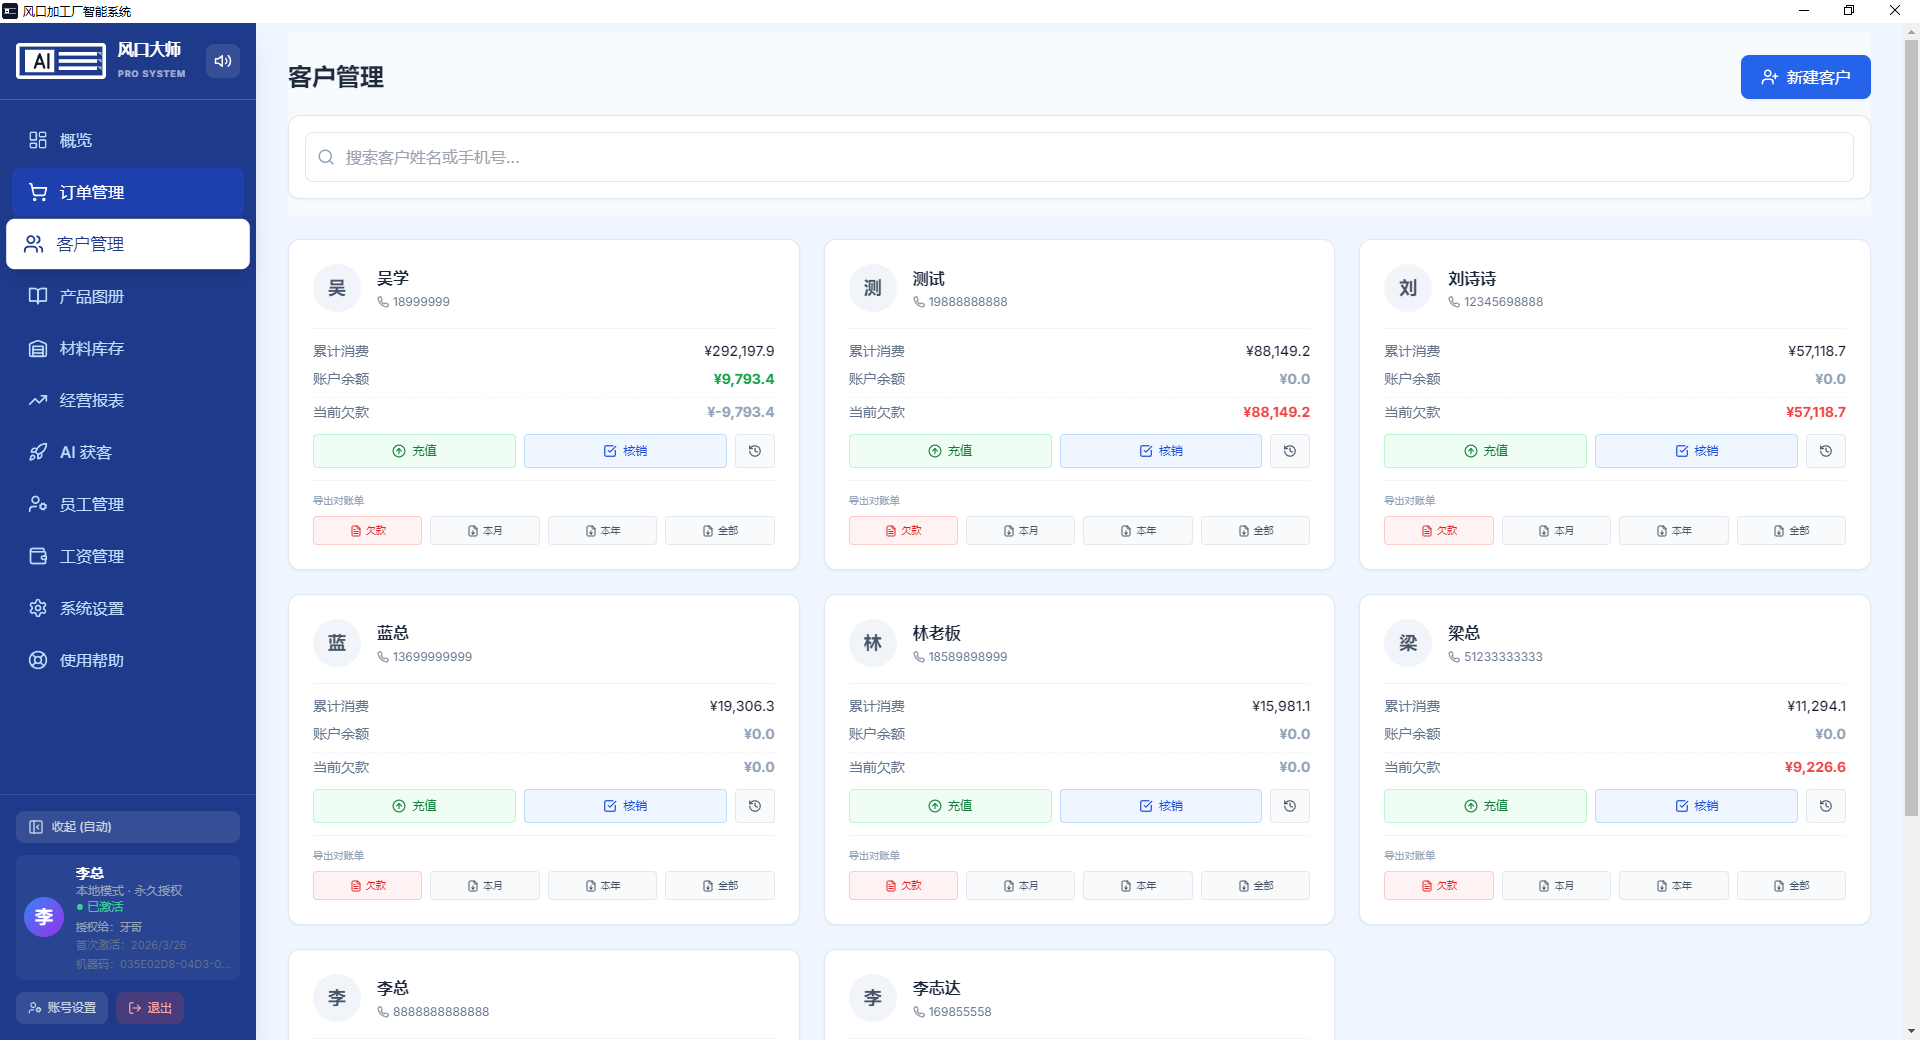Click the vertical scrollbar thumb of the page
This screenshot has height=1040, width=1920.
pyautogui.click(x=1912, y=428)
